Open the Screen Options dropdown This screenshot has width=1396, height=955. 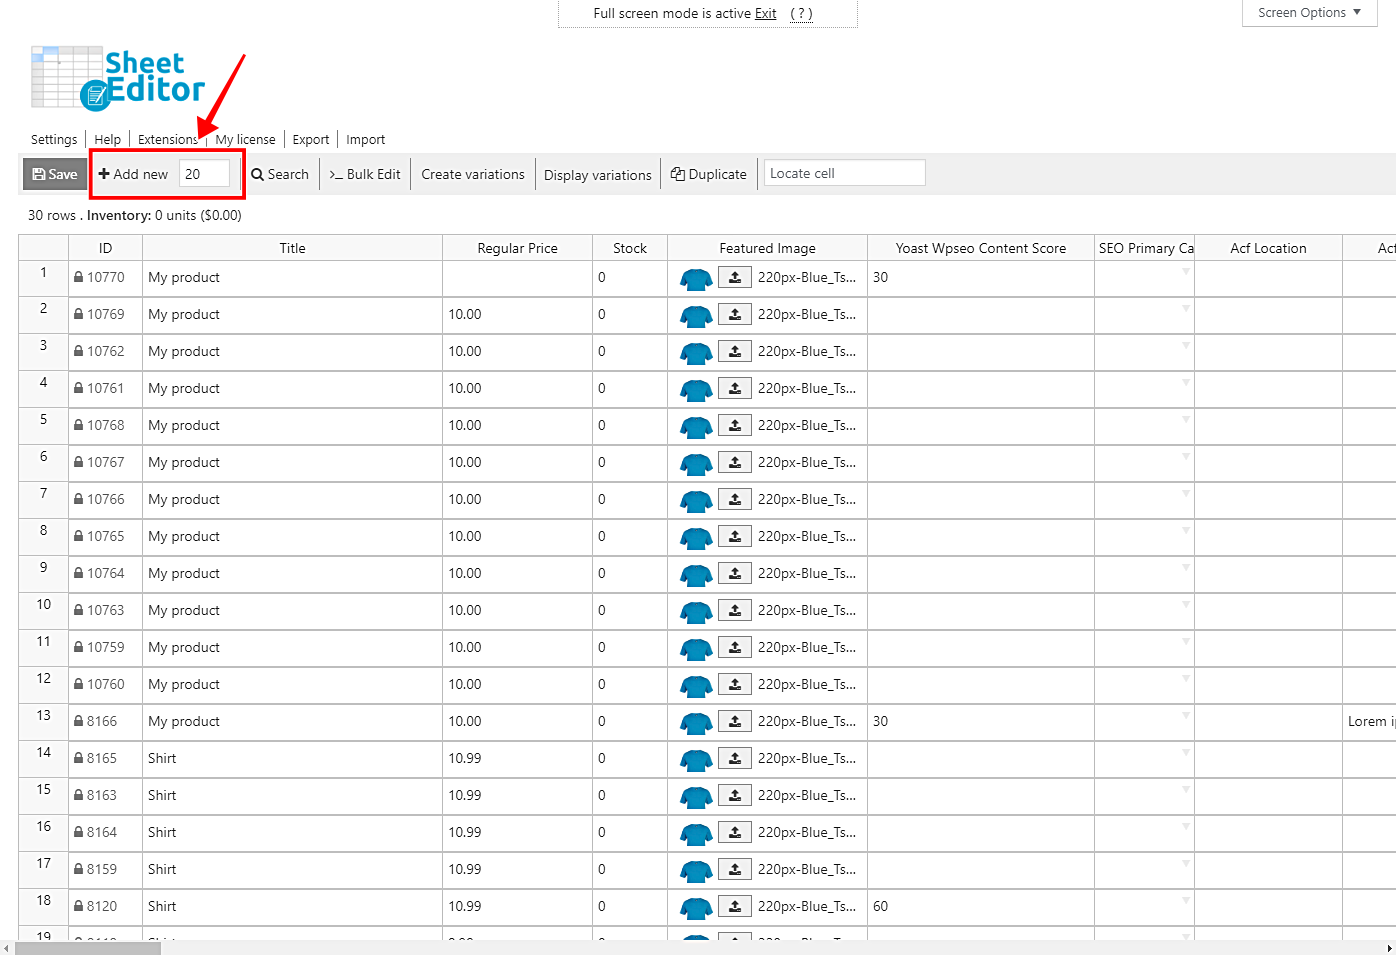1309,13
